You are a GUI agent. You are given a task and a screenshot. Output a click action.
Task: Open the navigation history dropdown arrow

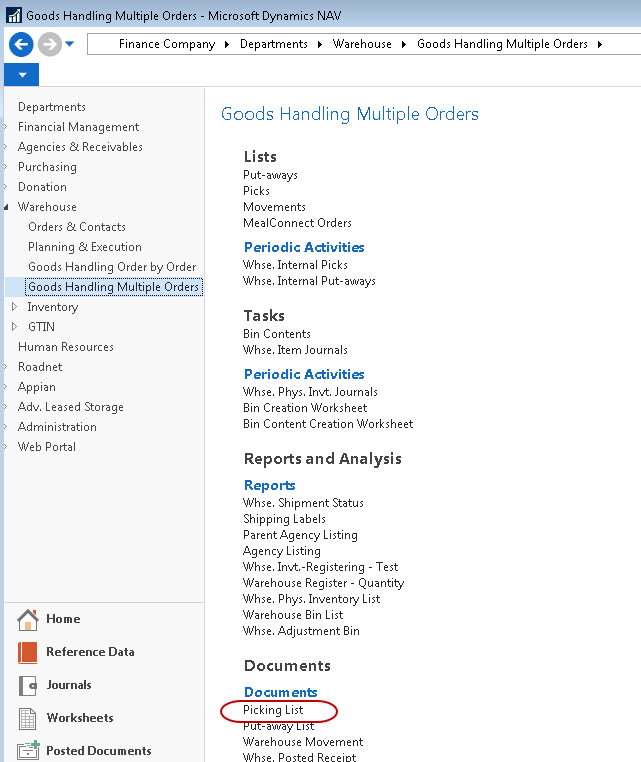click(70, 44)
